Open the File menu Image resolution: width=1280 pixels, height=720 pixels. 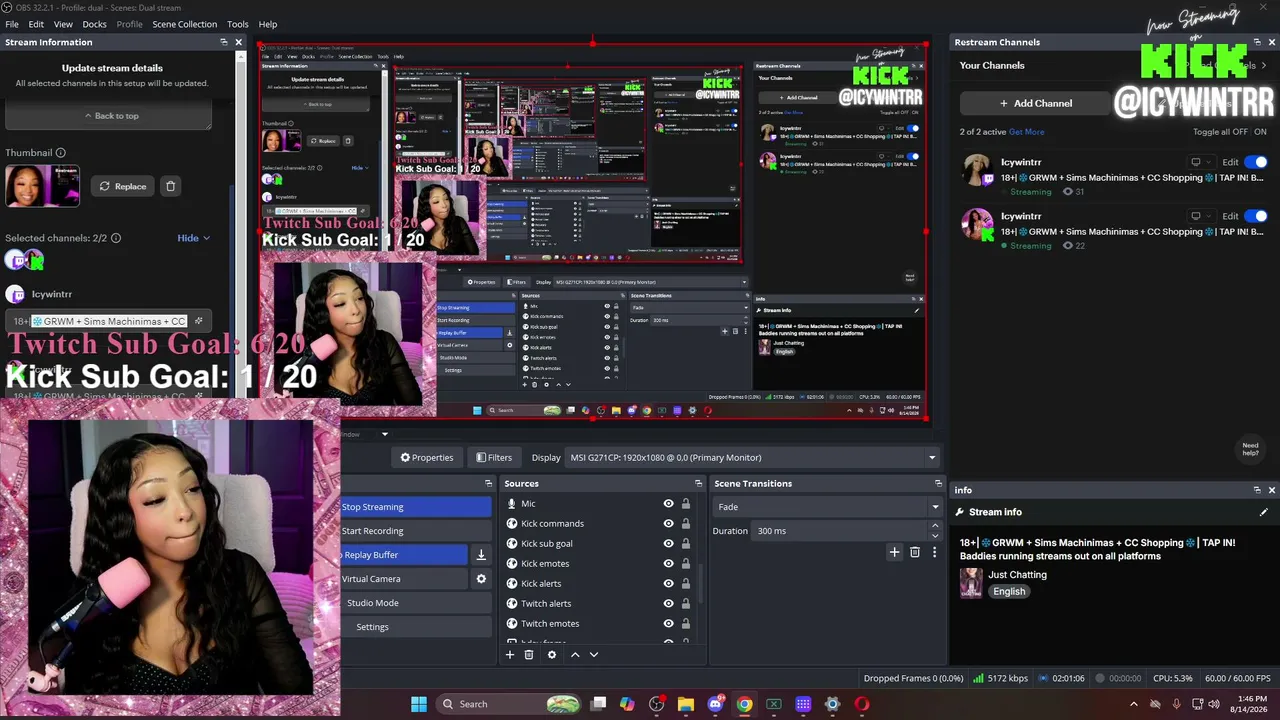tap(12, 24)
